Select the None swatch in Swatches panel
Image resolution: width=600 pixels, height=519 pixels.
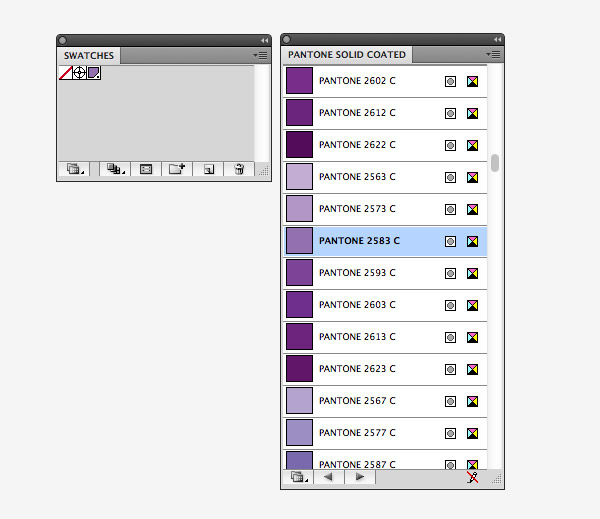(65, 73)
